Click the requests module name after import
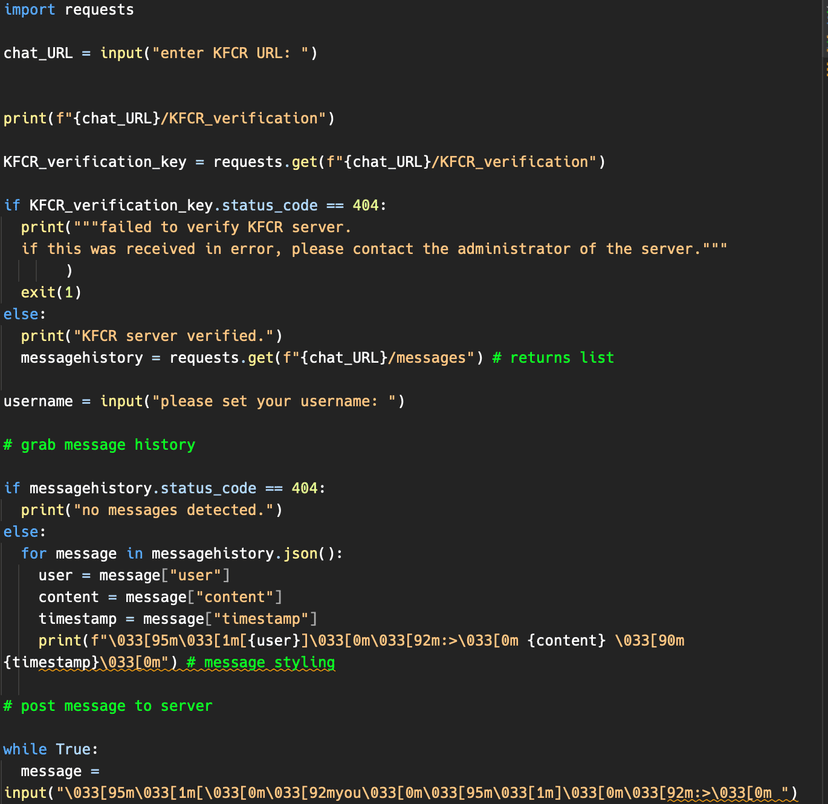The width and height of the screenshot is (828, 804). [99, 10]
